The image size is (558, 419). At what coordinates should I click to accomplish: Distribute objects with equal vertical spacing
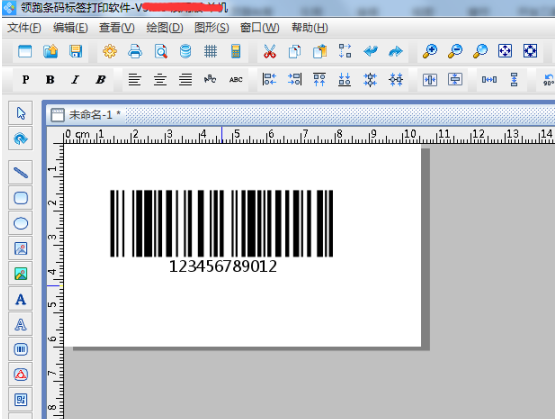coord(514,79)
